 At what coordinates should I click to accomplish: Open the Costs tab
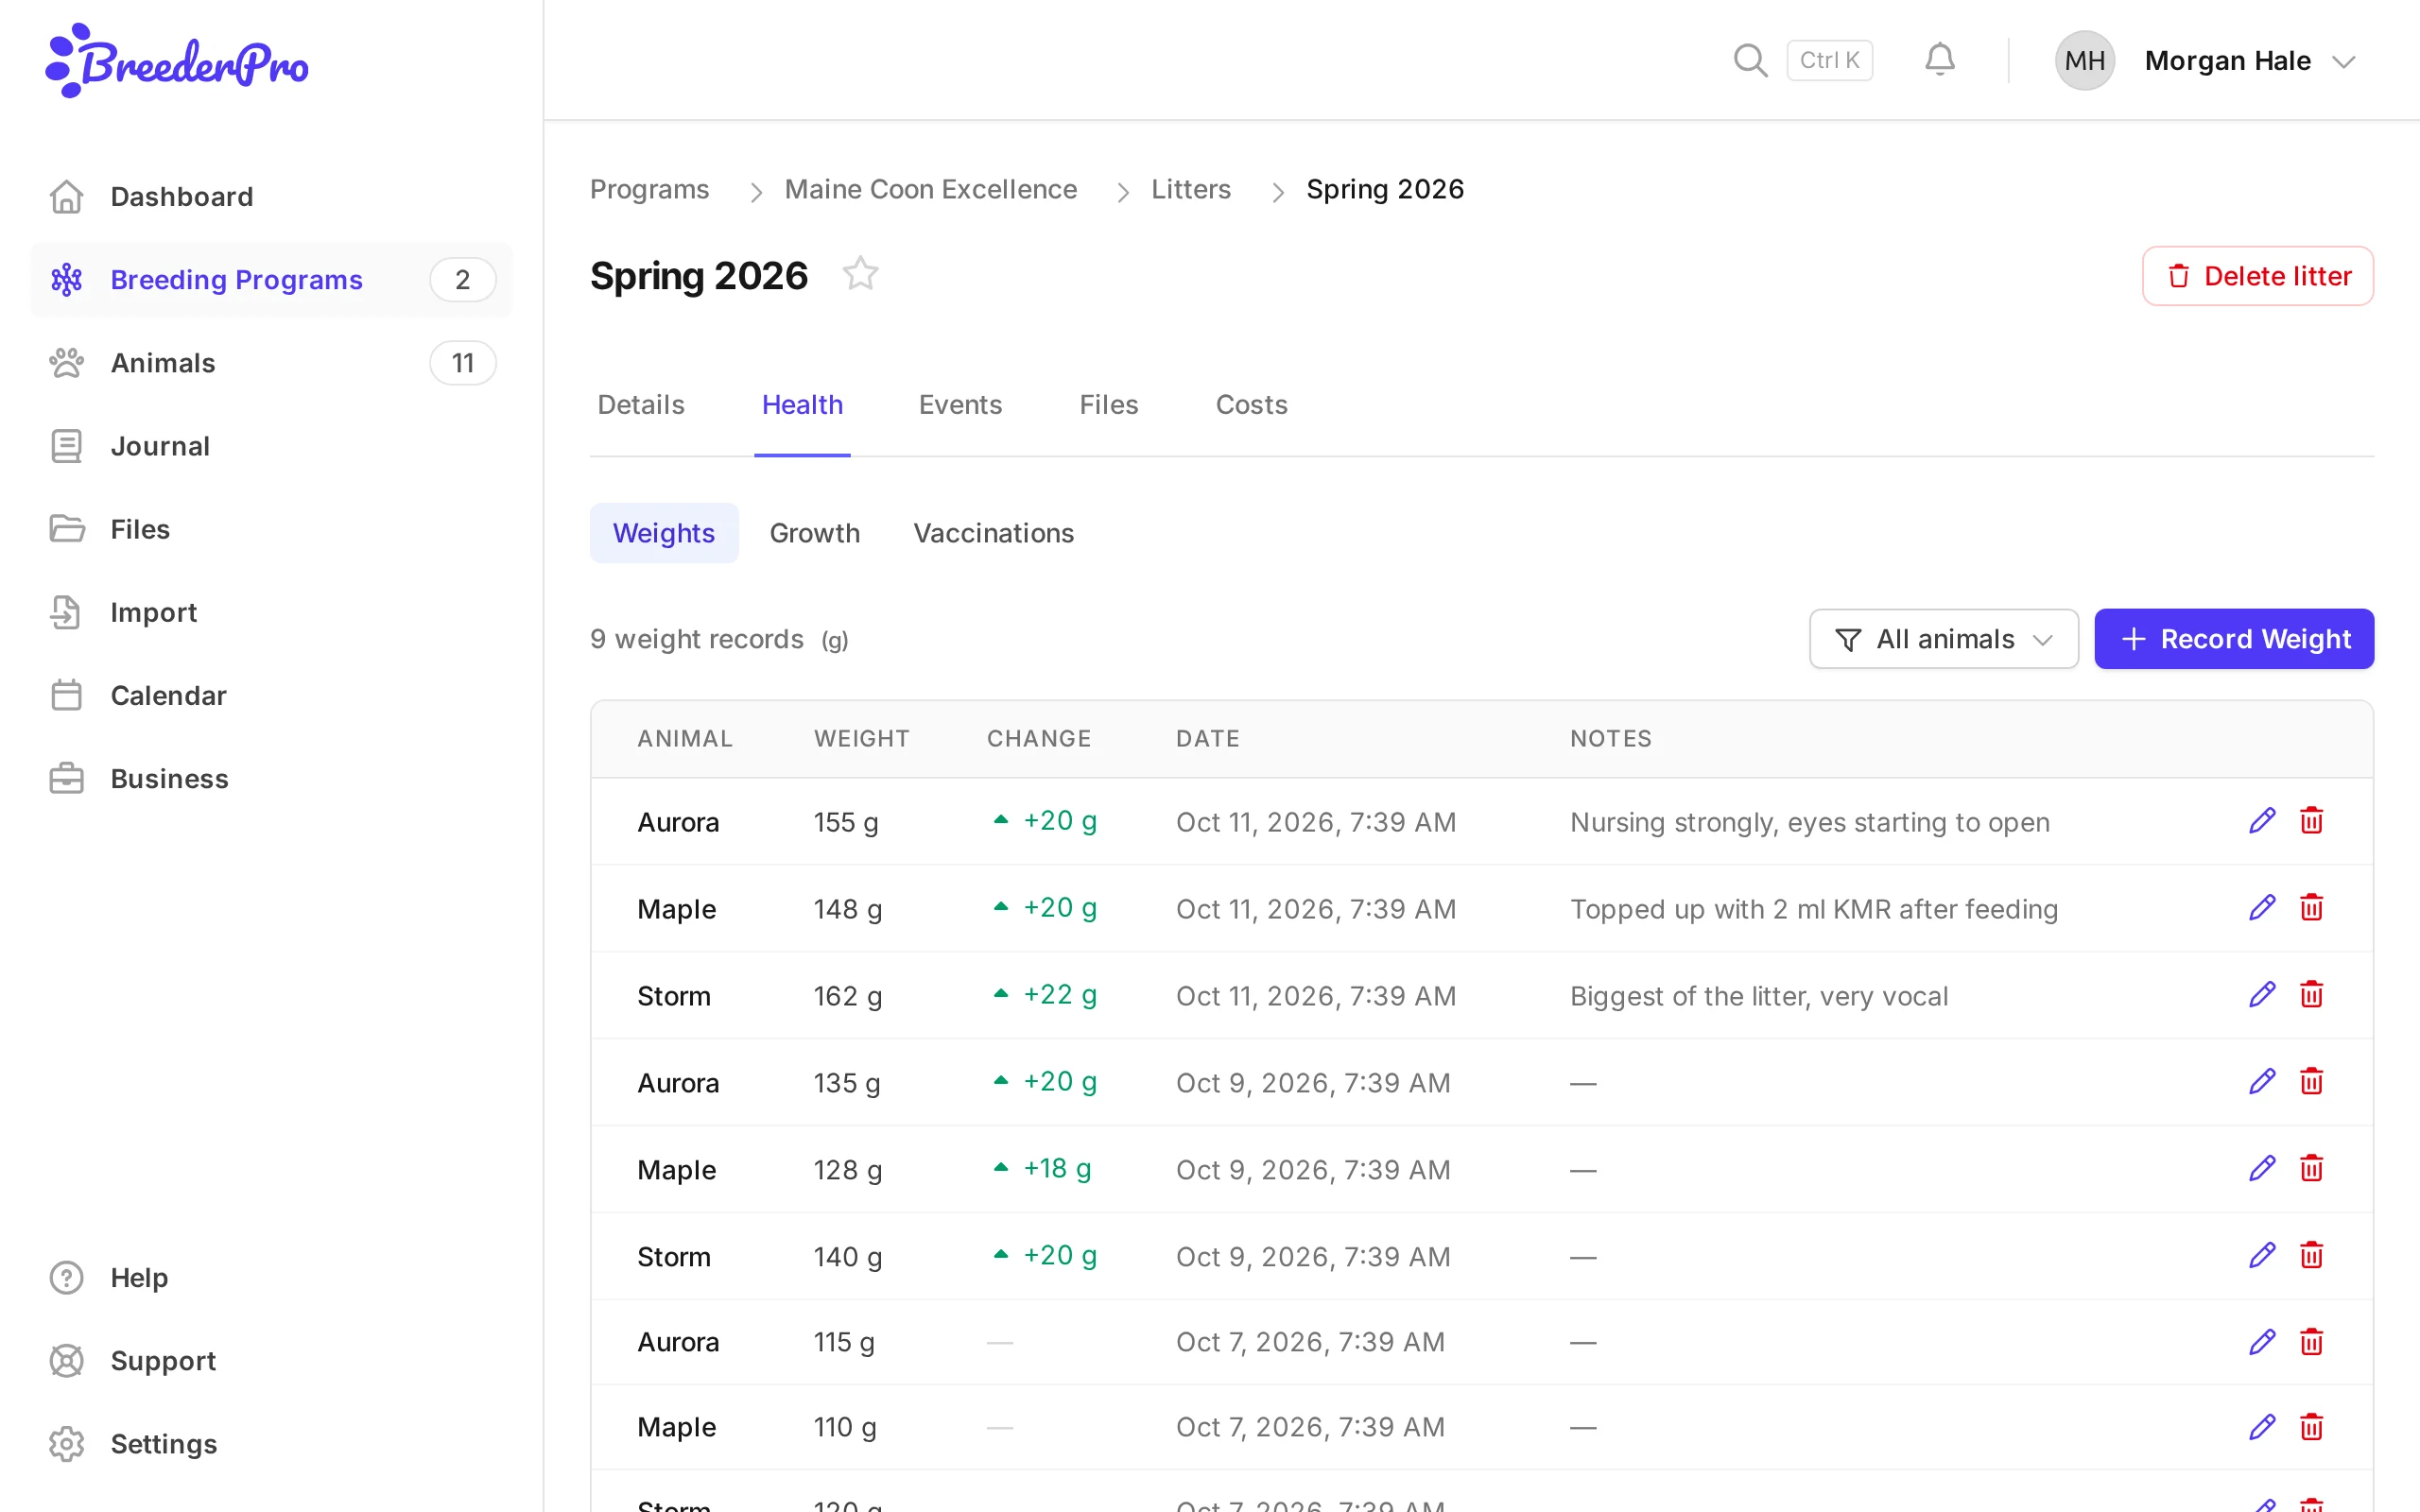[x=1251, y=404]
